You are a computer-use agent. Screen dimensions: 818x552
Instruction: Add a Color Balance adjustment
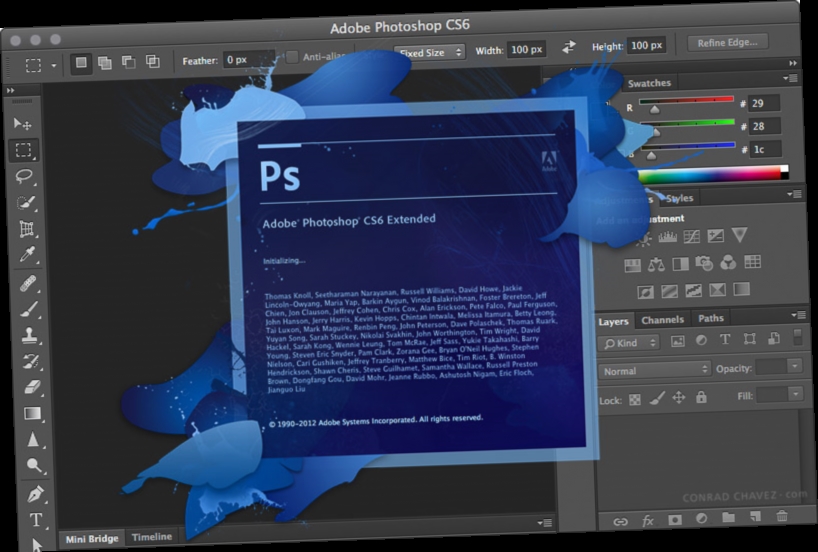[x=656, y=265]
